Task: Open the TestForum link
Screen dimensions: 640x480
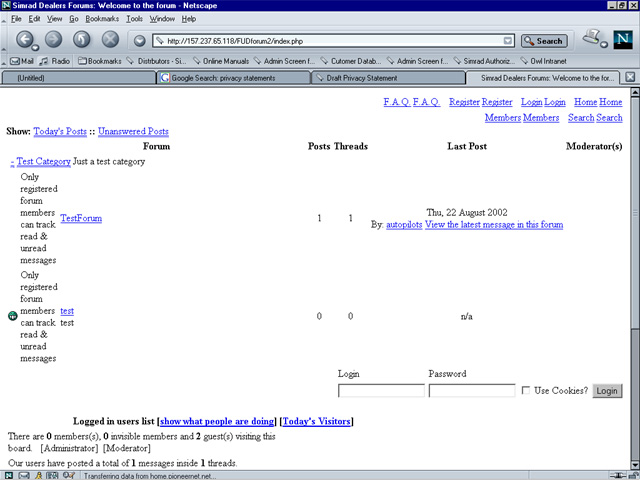Action: click(81, 218)
